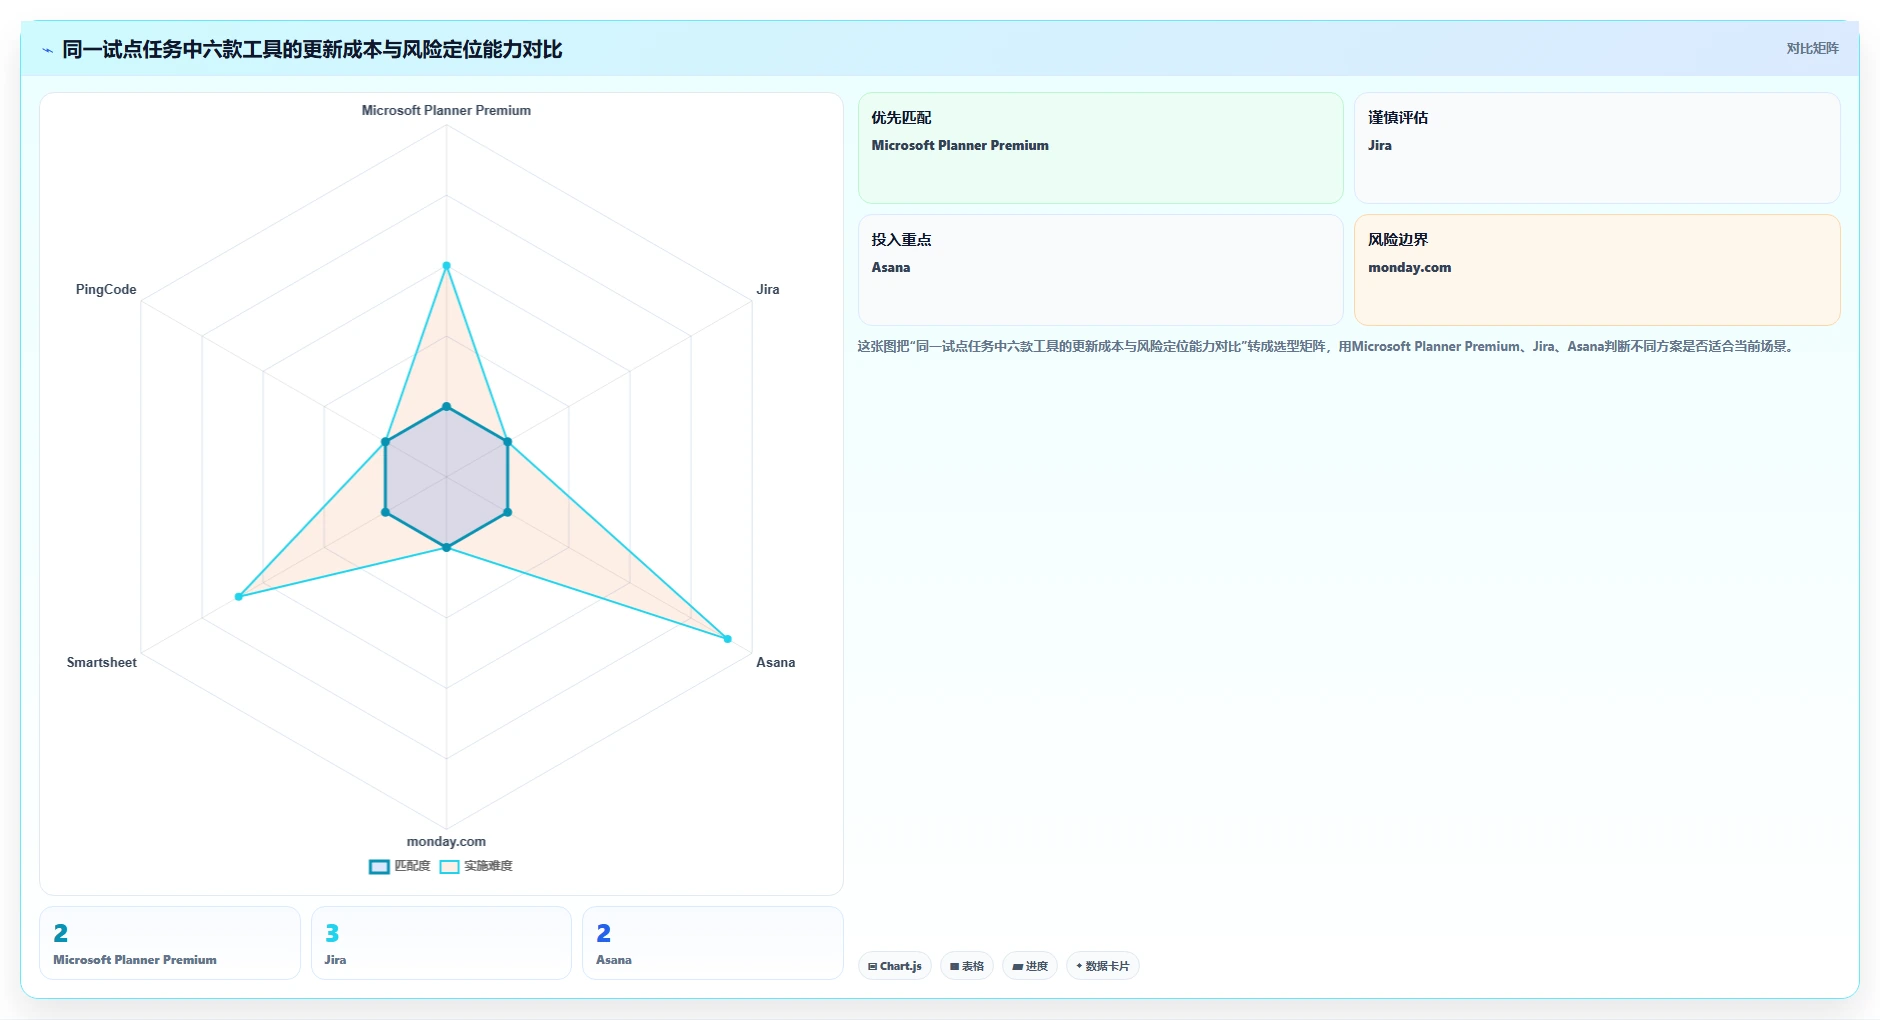Click the Microsoft Planner Premium axis label
1880x1020 pixels.
(x=446, y=110)
